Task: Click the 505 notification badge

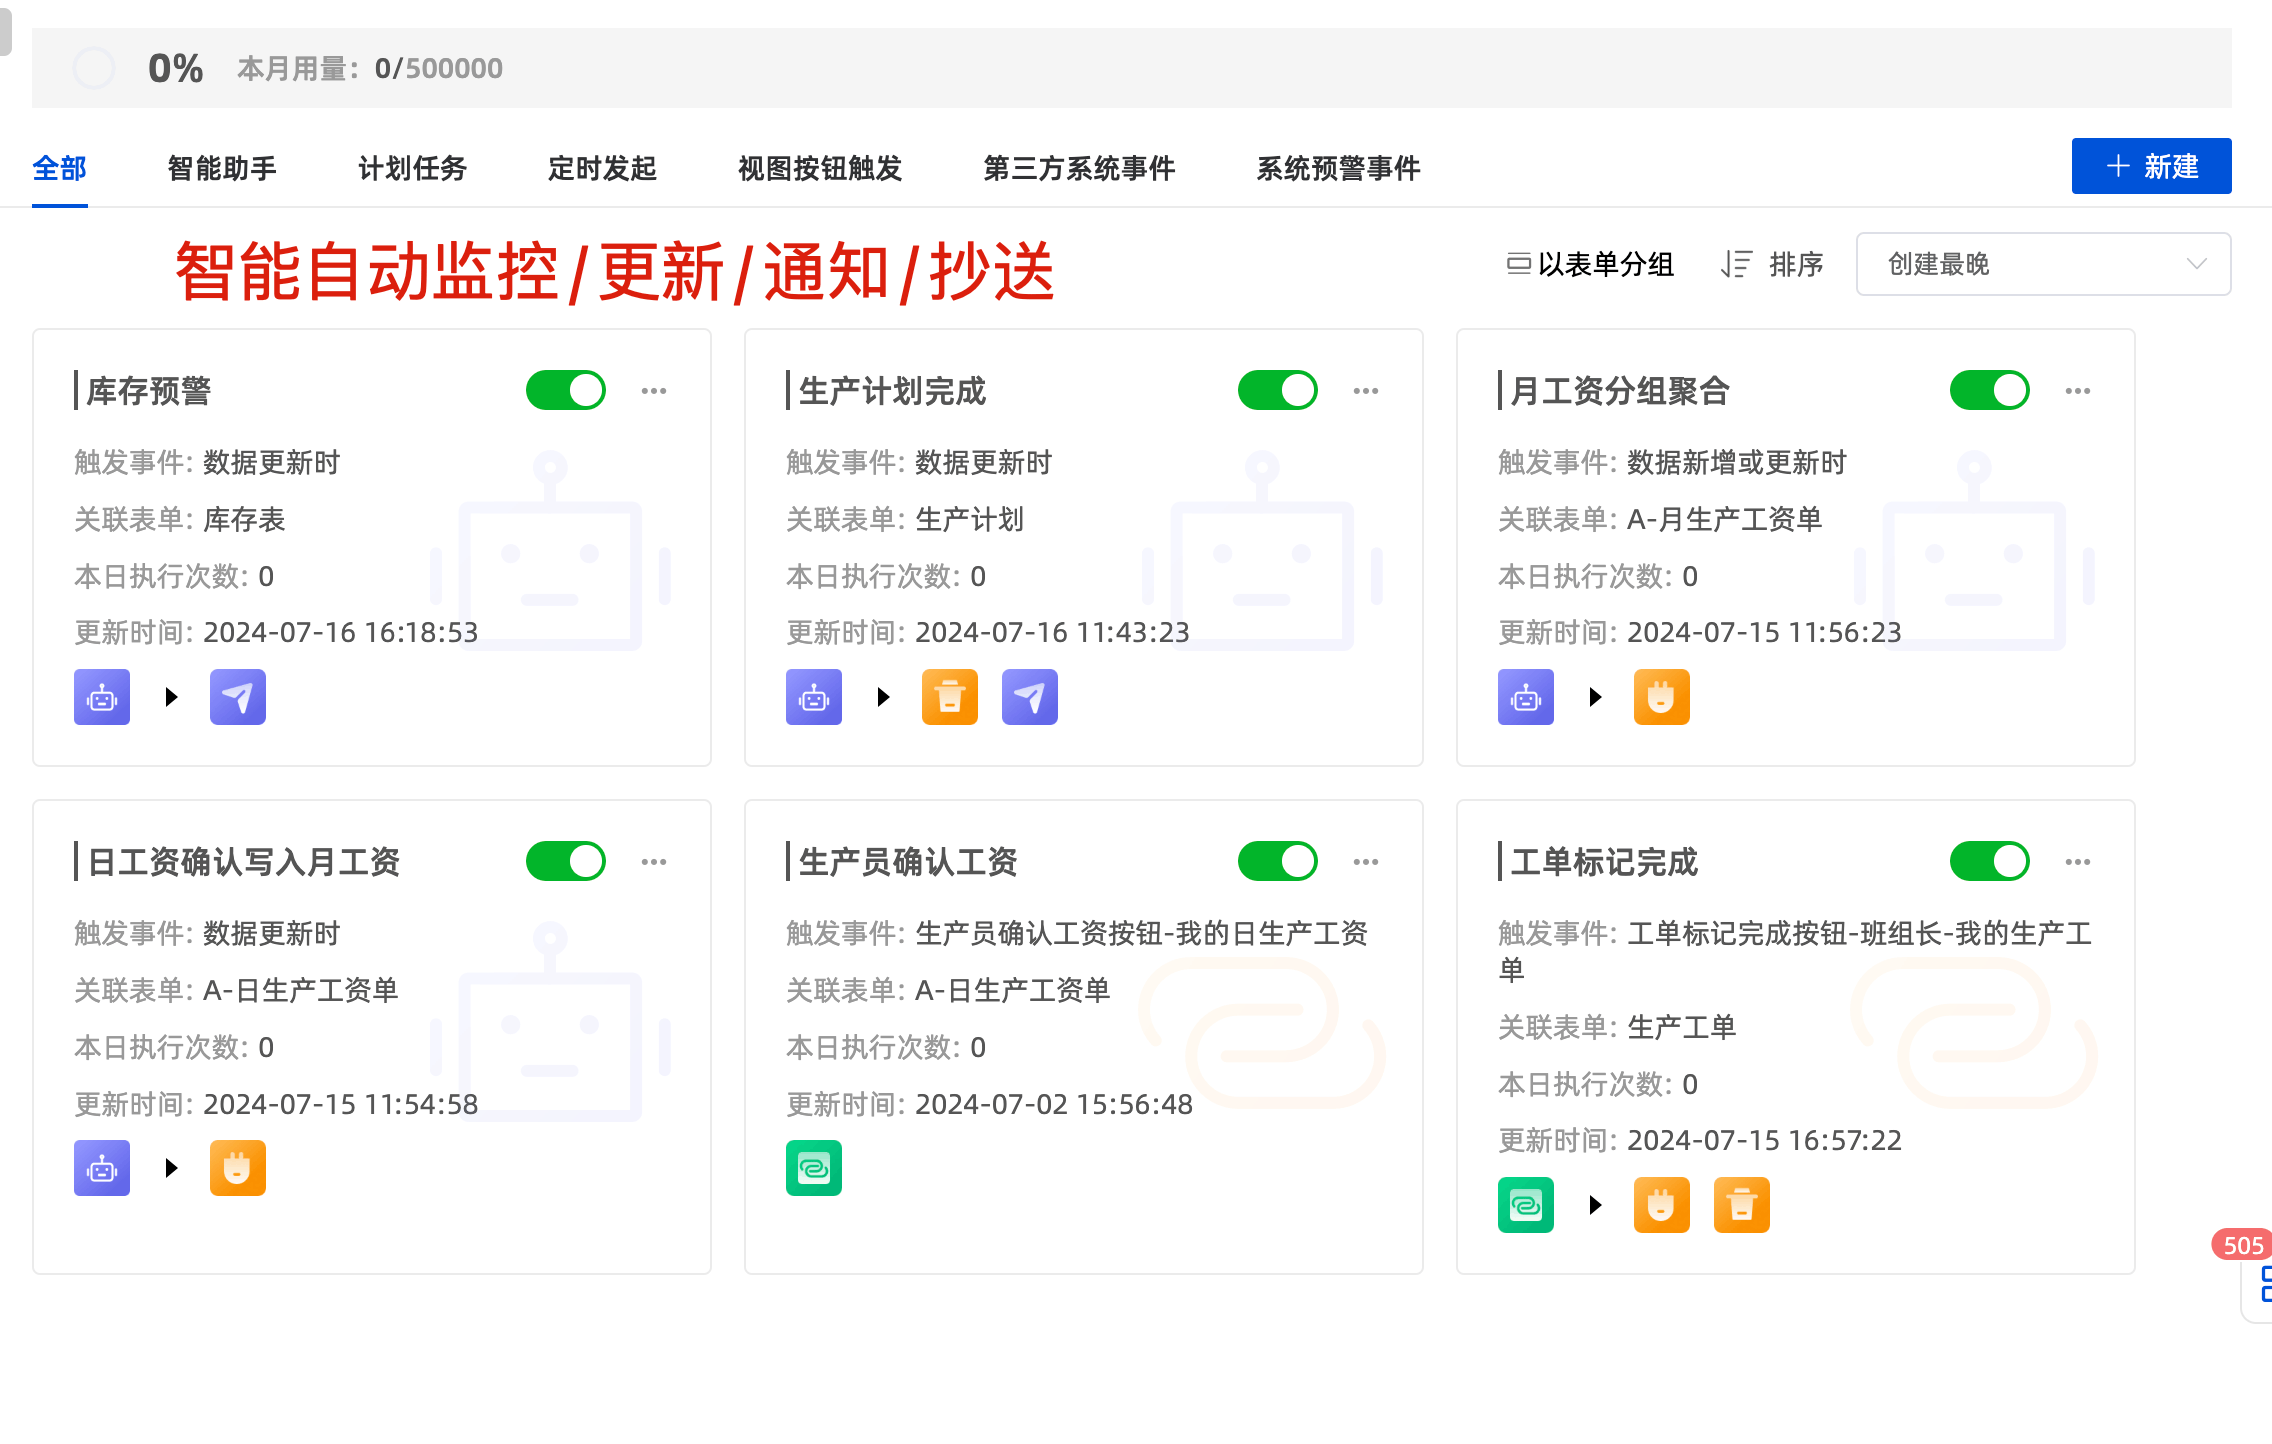Action: click(x=2242, y=1245)
